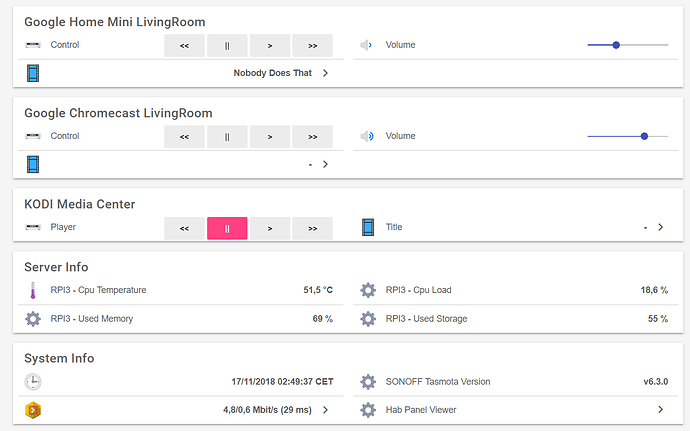Viewport: 690px width, 431px height.
Task: Click the gear icon for RPI3 Used Storage
Action: [368, 319]
